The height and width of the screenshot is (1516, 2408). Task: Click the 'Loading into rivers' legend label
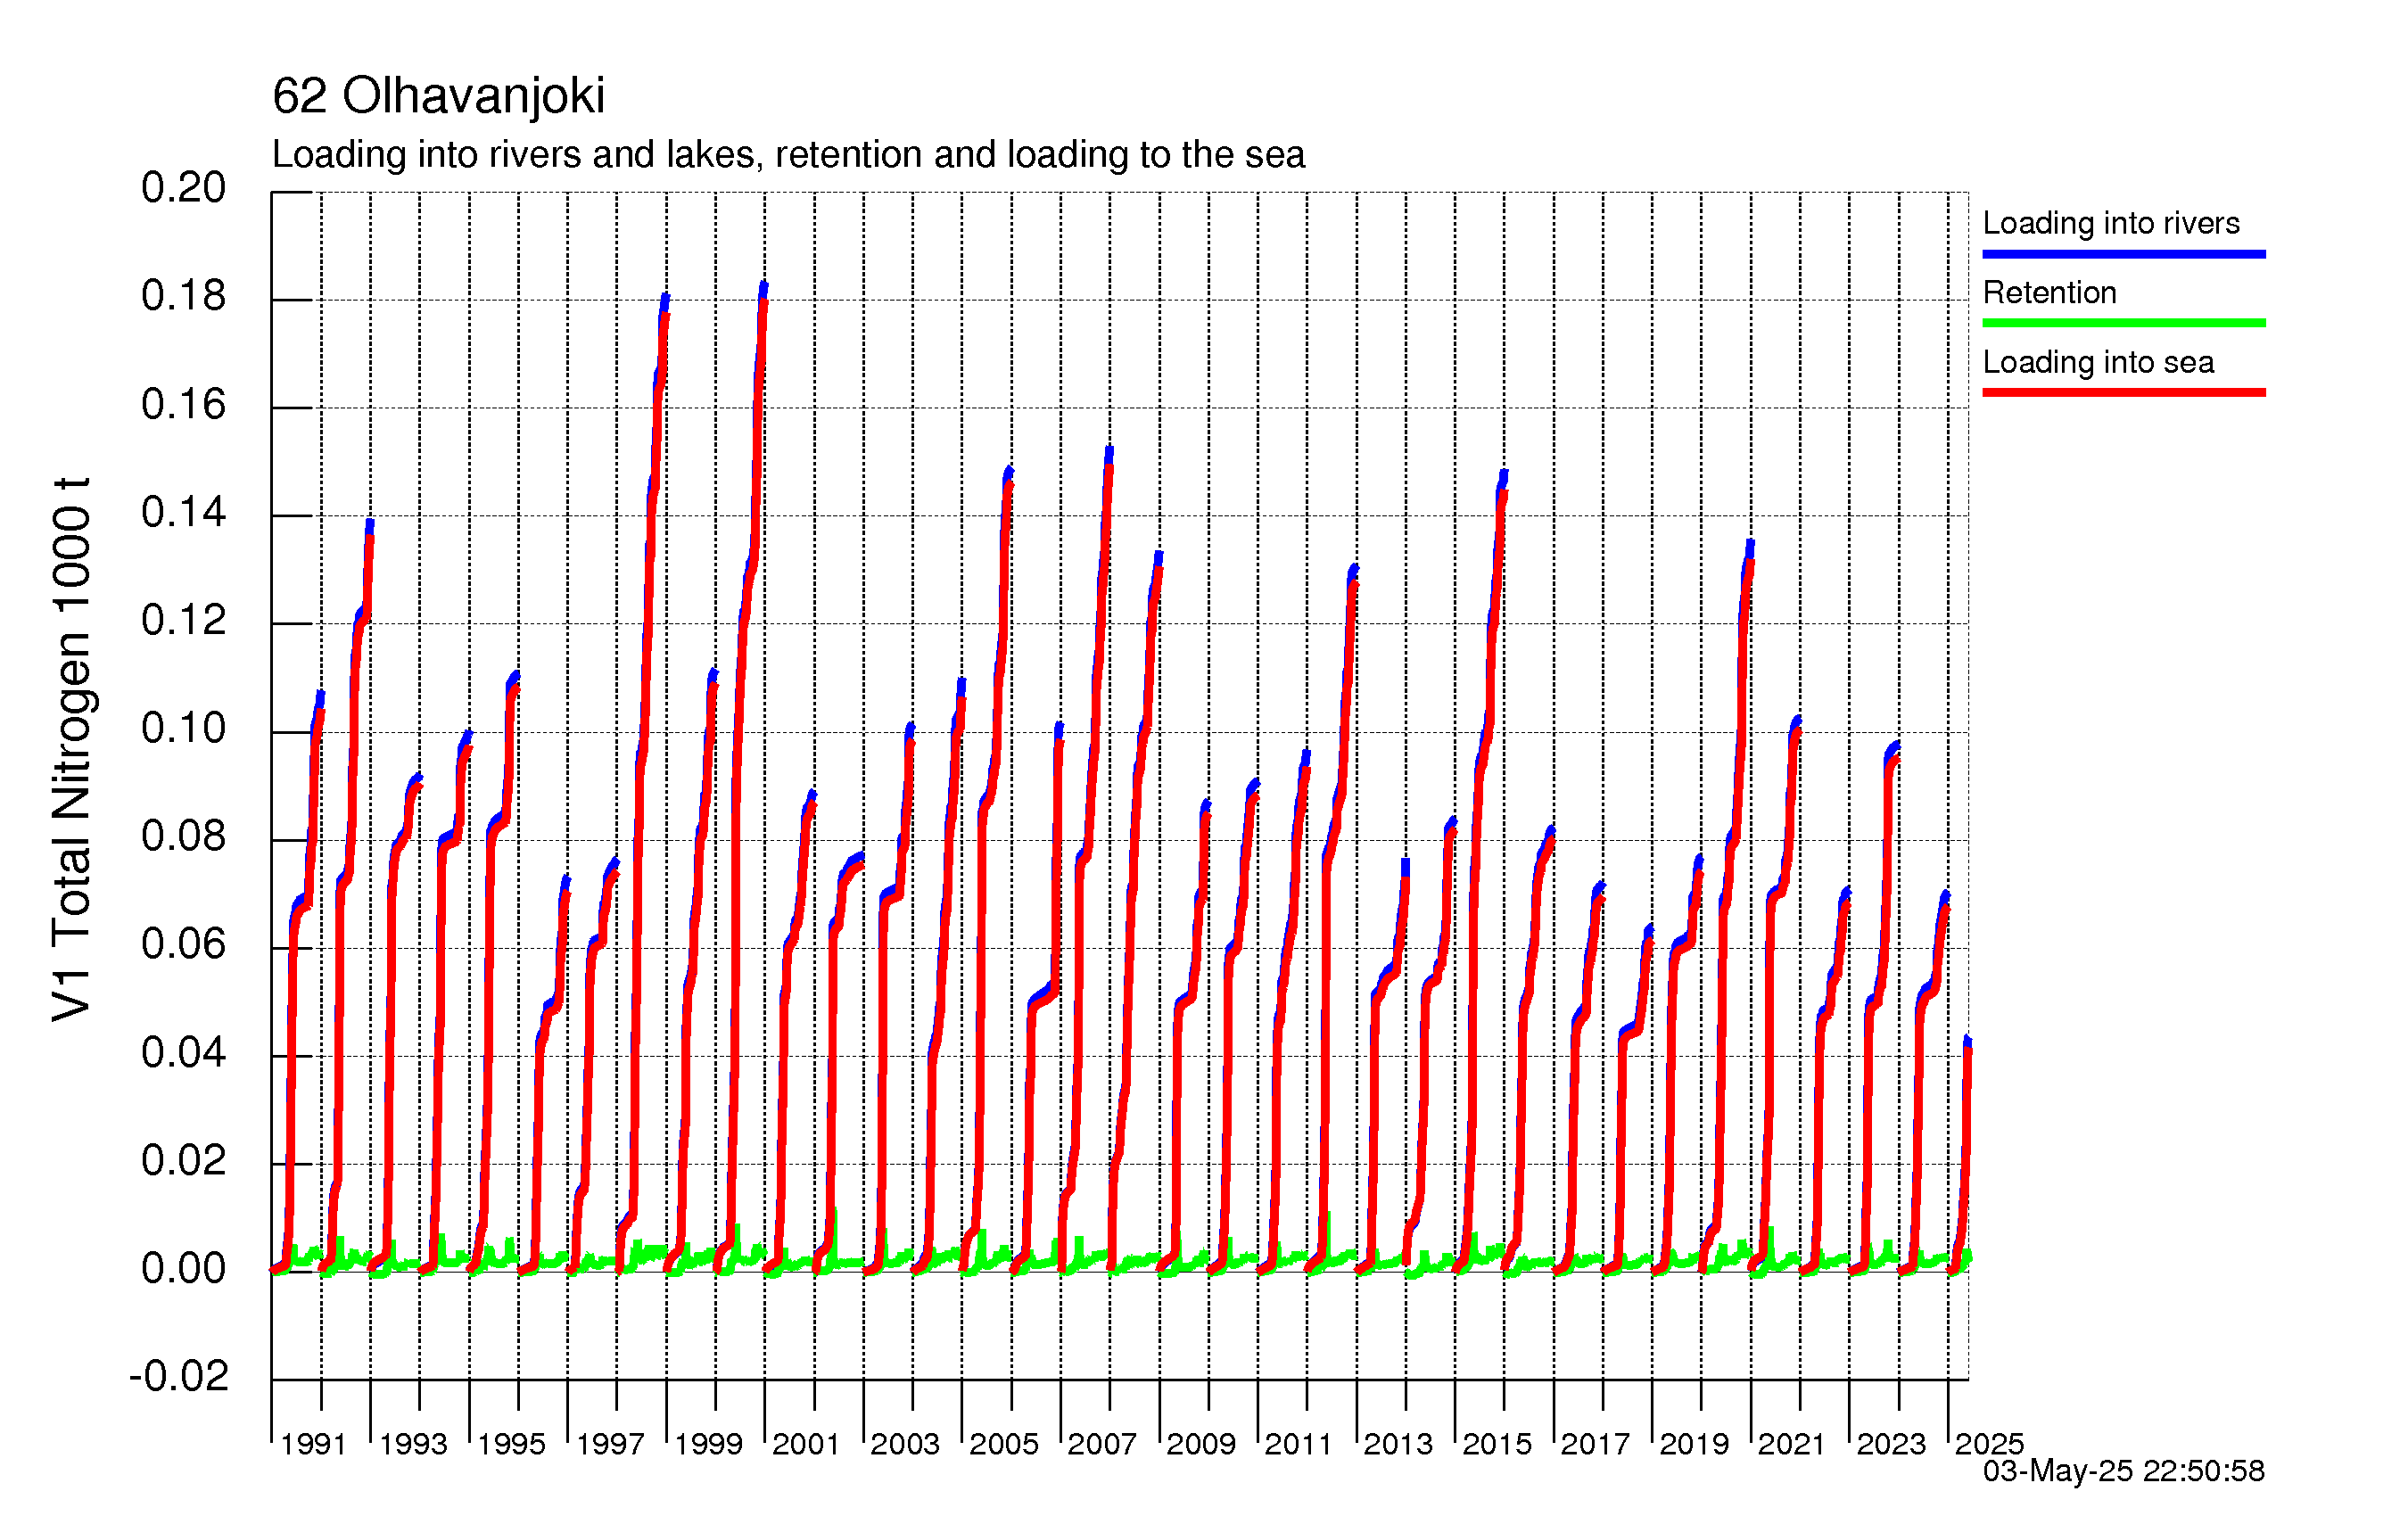click(x=2111, y=223)
